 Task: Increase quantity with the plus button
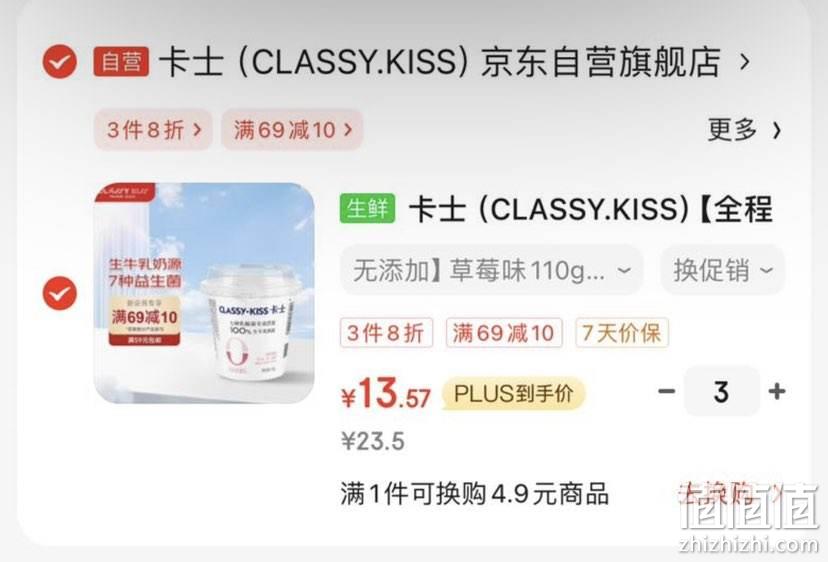[x=777, y=391]
